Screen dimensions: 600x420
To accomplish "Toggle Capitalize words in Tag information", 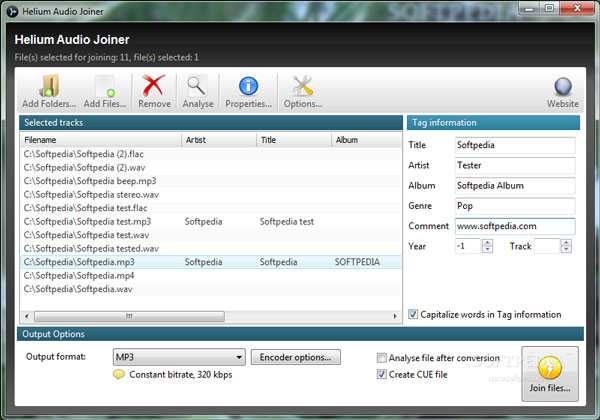I will (413, 314).
